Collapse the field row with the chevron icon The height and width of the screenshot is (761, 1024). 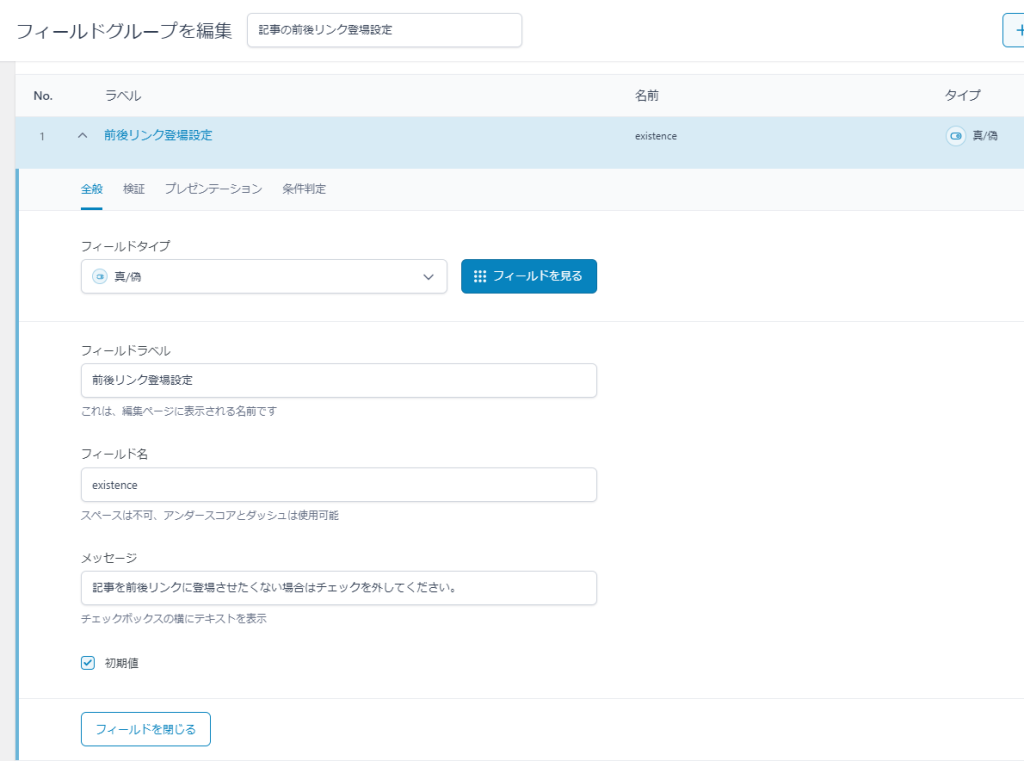click(83, 136)
